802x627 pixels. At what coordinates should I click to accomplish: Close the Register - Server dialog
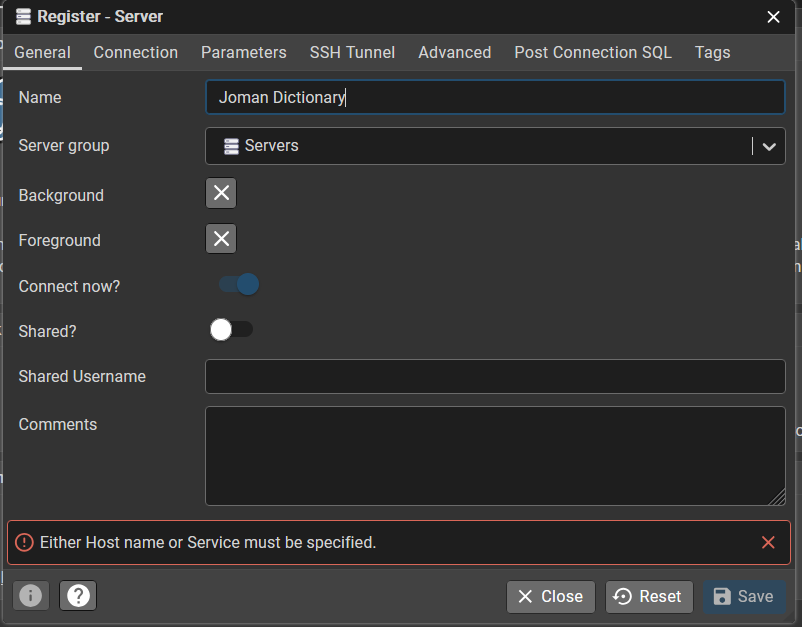[x=773, y=17]
